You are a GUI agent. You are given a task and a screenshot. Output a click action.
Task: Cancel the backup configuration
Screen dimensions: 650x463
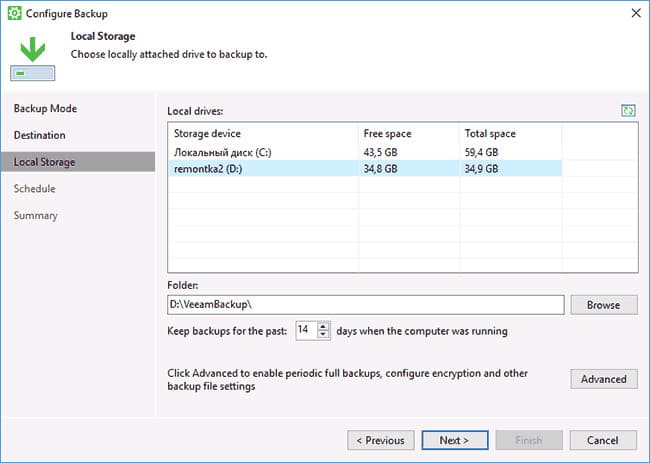click(x=603, y=440)
